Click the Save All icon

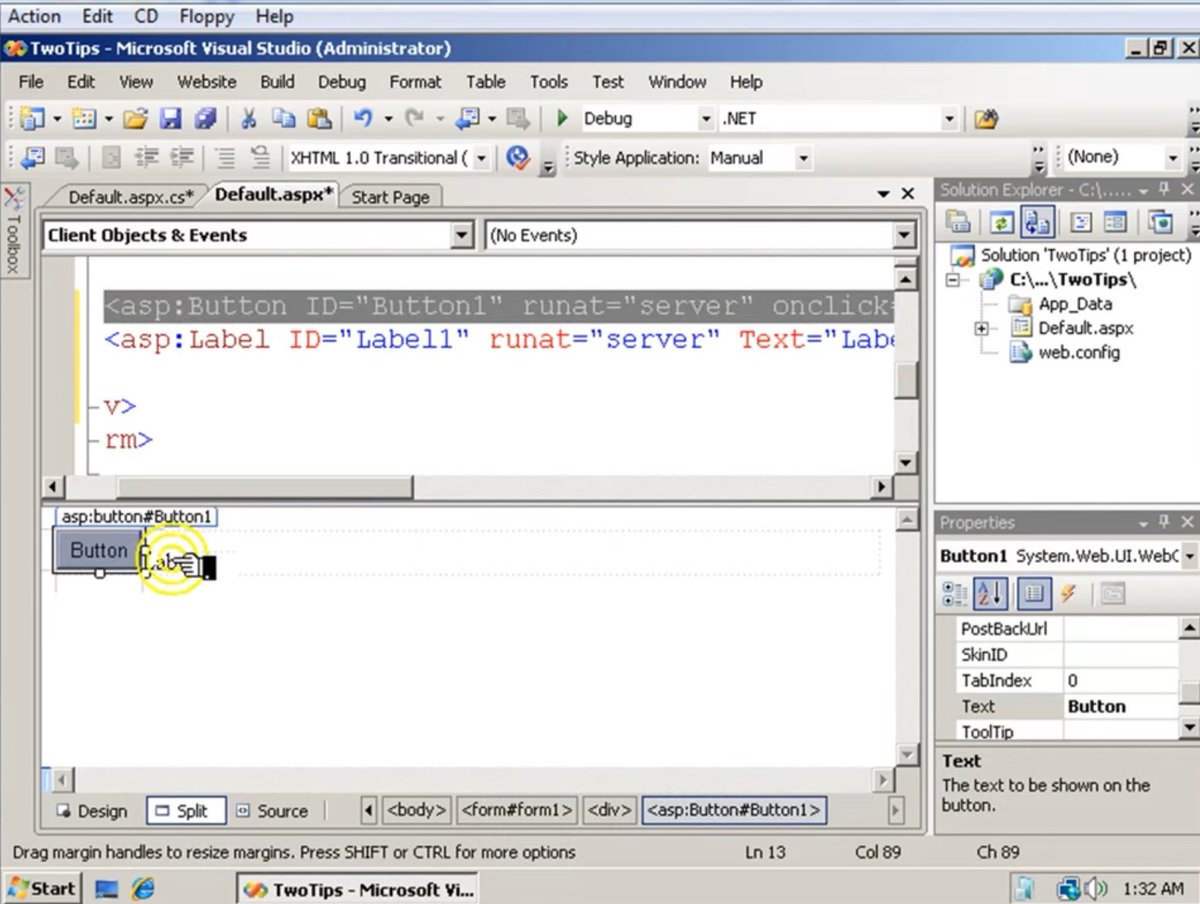click(205, 118)
